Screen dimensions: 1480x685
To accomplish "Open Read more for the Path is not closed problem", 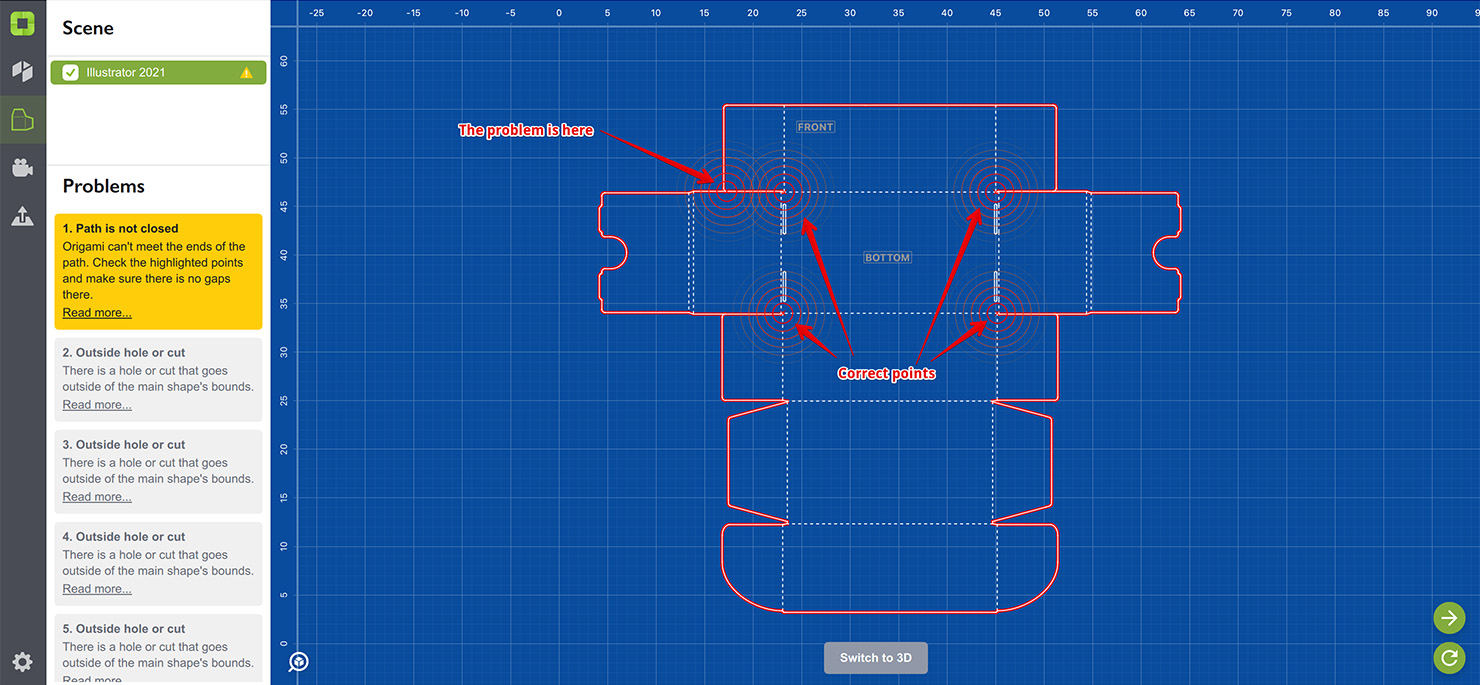I will (x=96, y=312).
